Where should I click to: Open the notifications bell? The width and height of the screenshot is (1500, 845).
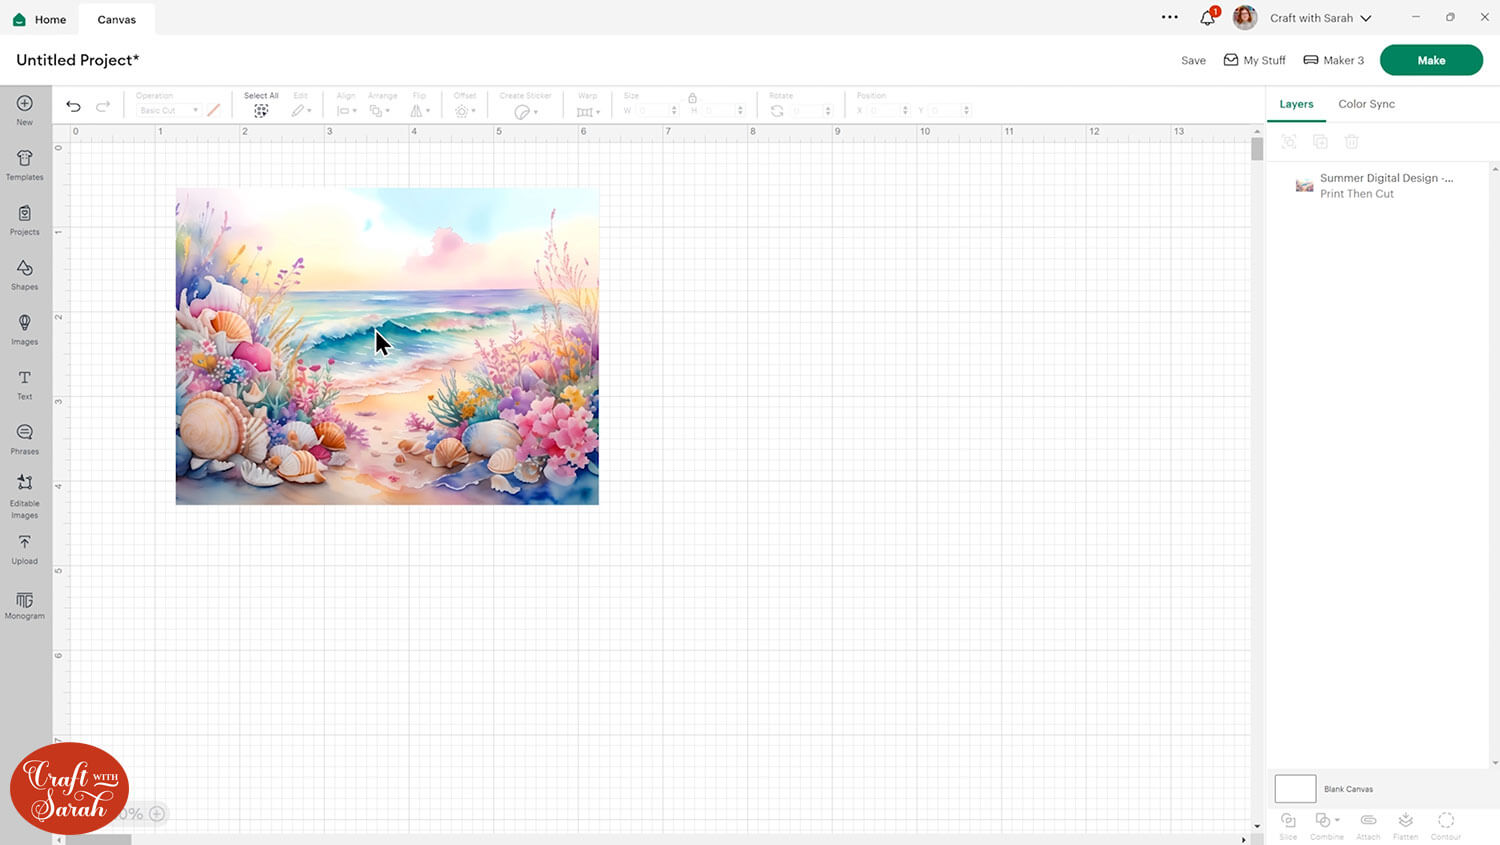[x=1208, y=18]
